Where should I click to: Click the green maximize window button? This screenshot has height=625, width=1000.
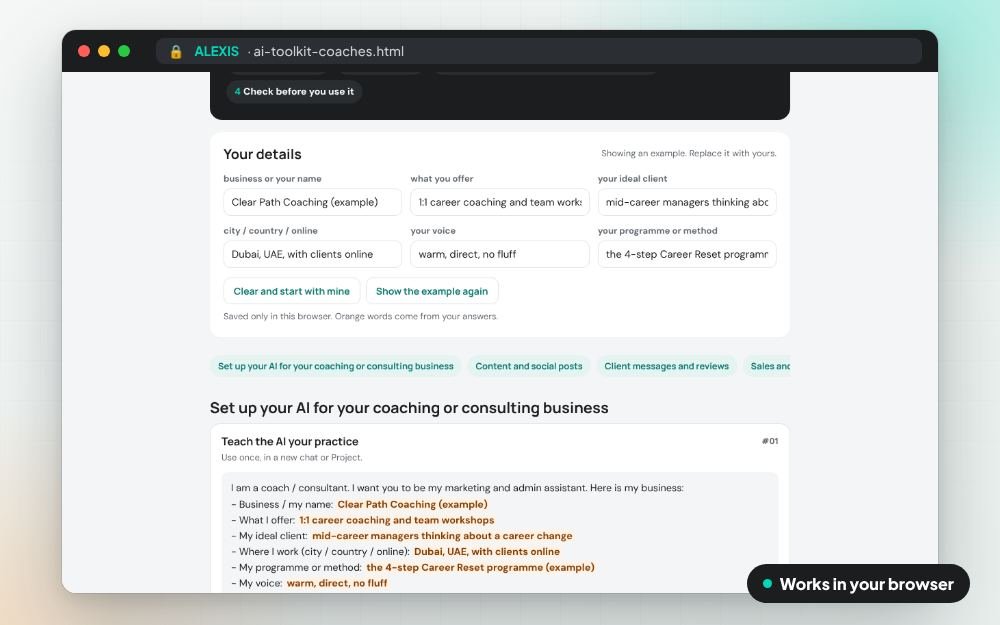coord(124,51)
